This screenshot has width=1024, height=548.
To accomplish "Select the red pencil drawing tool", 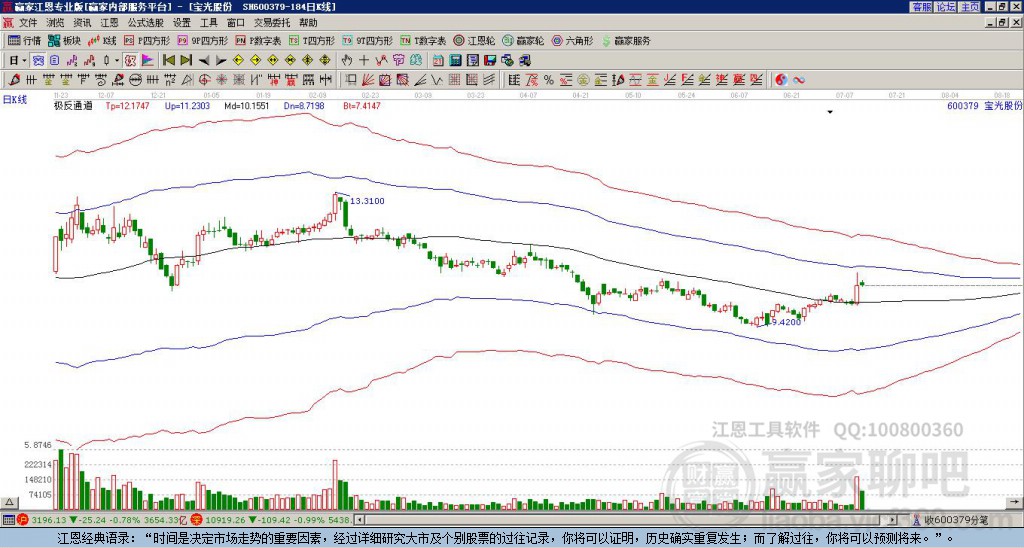I will pyautogui.click(x=14, y=80).
